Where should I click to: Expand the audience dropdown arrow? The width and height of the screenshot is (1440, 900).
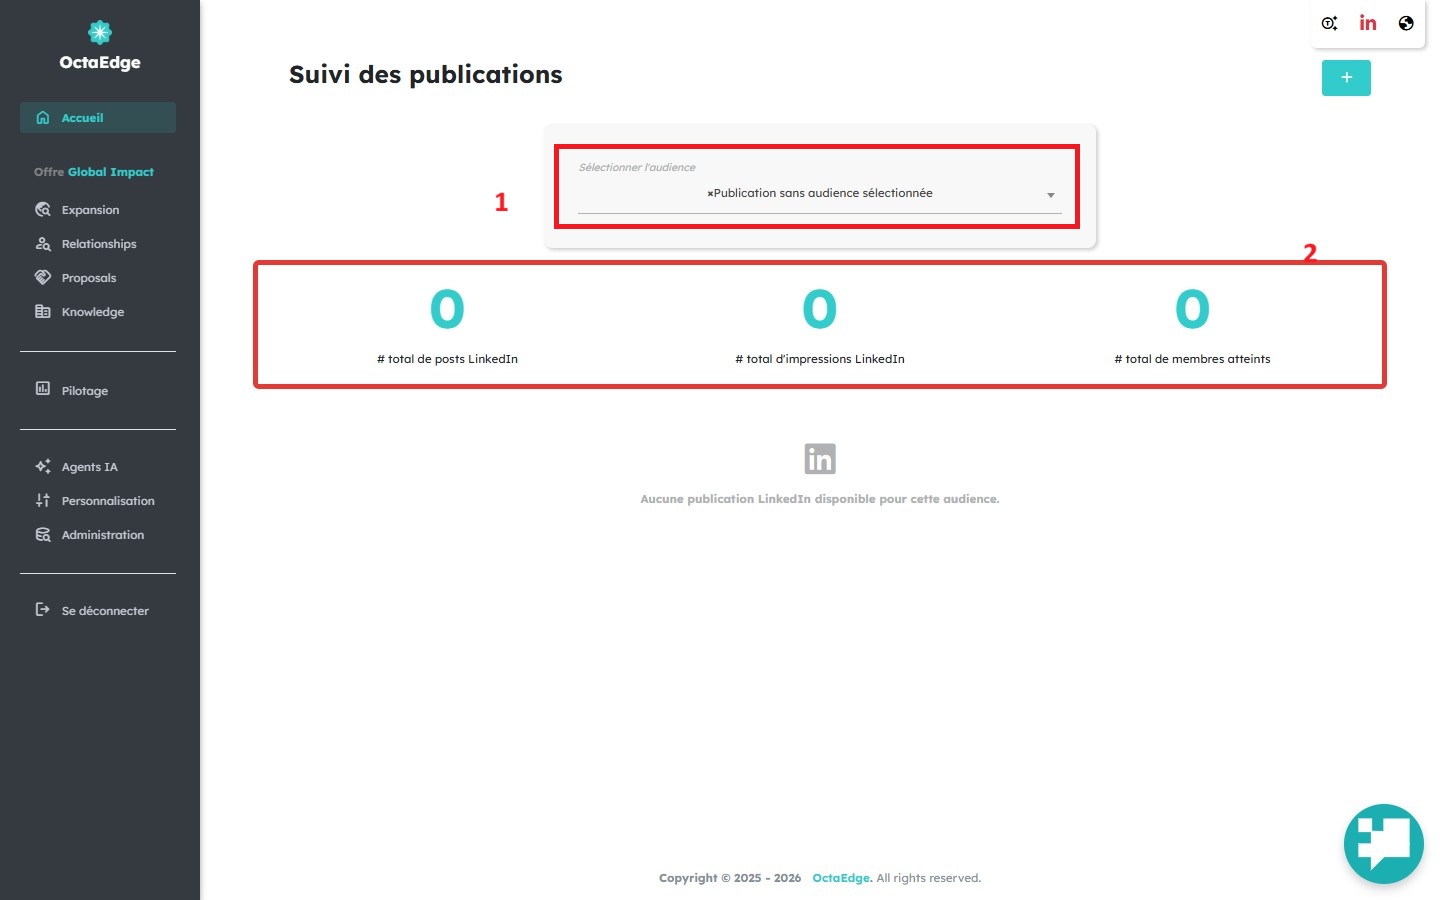coord(1051,195)
